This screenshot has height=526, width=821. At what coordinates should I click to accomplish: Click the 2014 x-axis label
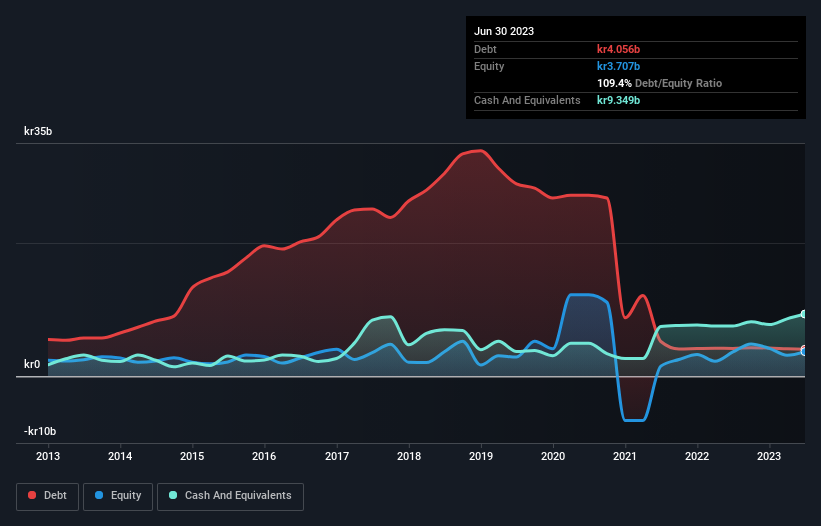click(x=120, y=456)
